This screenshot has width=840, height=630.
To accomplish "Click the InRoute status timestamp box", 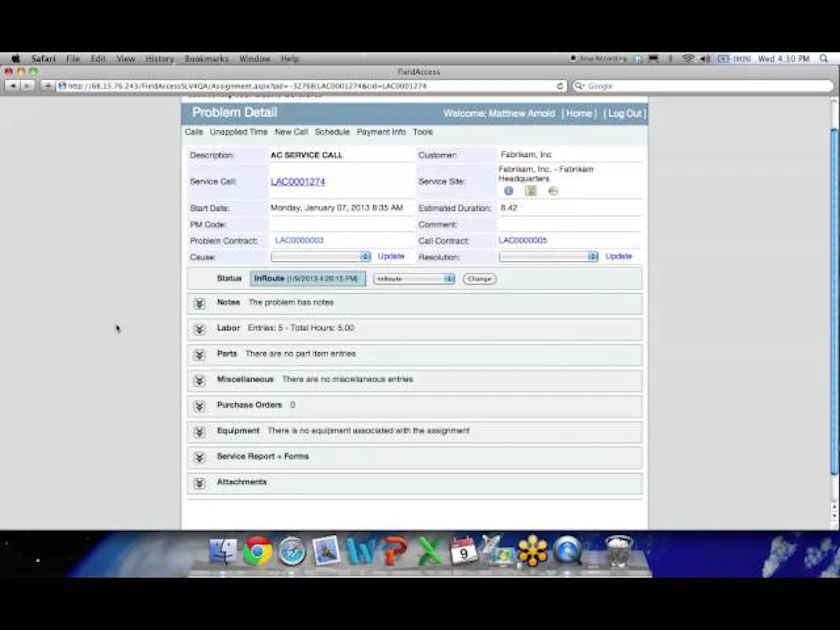I will click(x=308, y=279).
